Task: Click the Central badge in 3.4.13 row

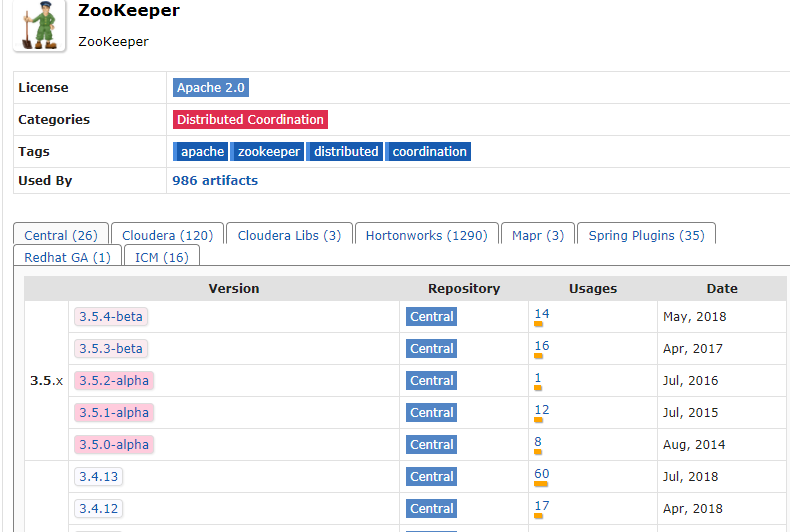Action: 431,476
